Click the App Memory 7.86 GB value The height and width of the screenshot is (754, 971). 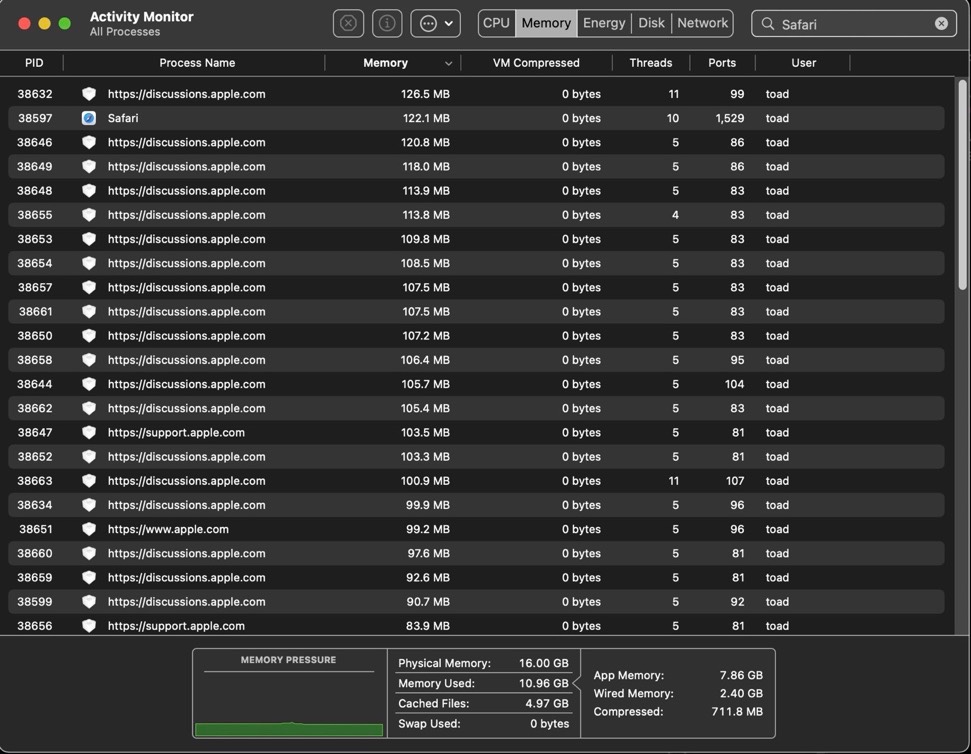pos(741,675)
